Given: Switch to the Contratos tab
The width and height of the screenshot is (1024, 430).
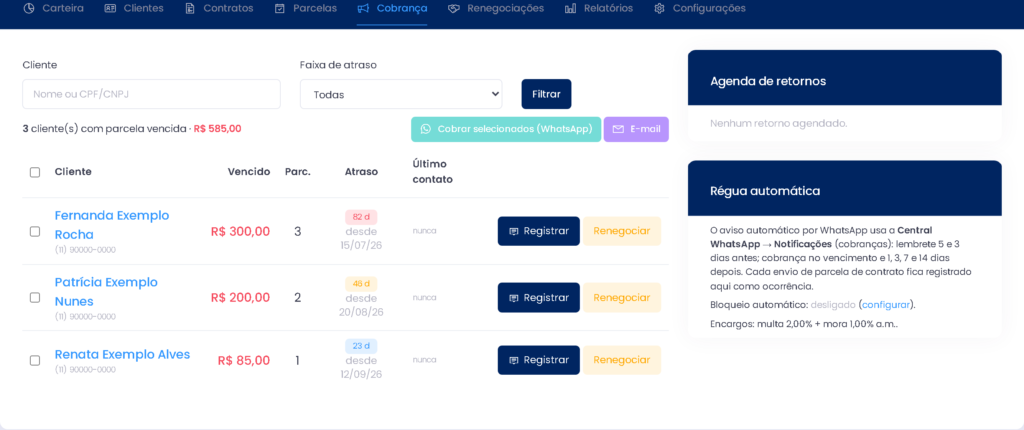Looking at the screenshot, I should tap(219, 8).
